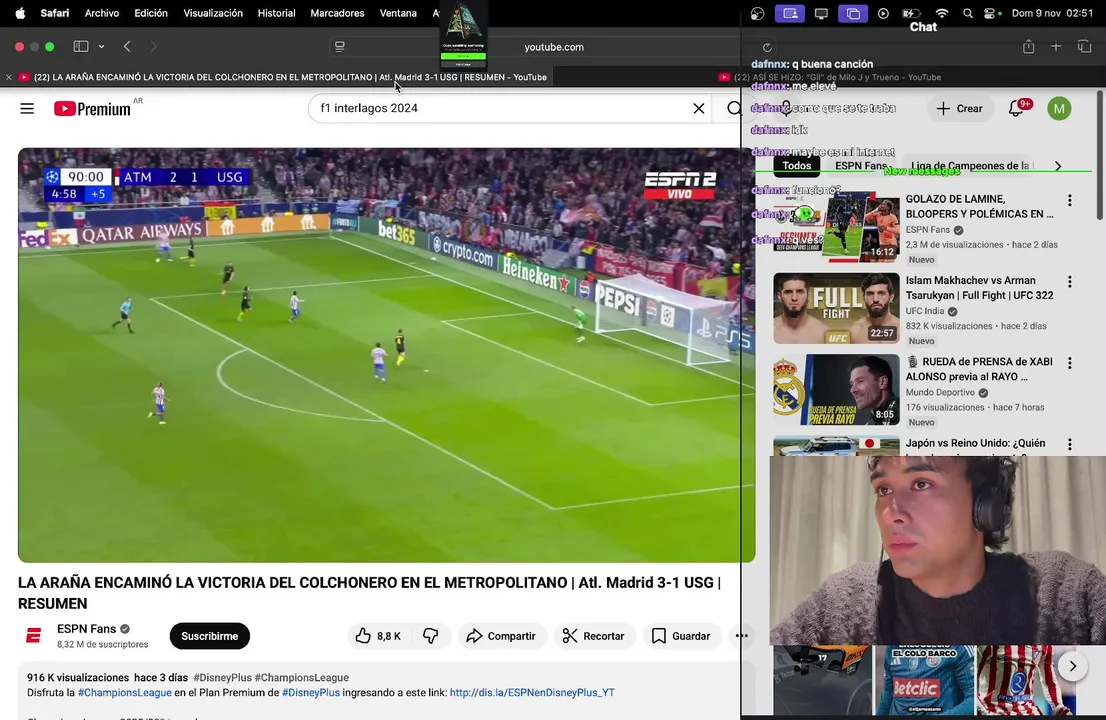Close the LA ARAÑA ENCAMINÓ tab
Image resolution: width=1106 pixels, height=720 pixels.
coord(8,78)
